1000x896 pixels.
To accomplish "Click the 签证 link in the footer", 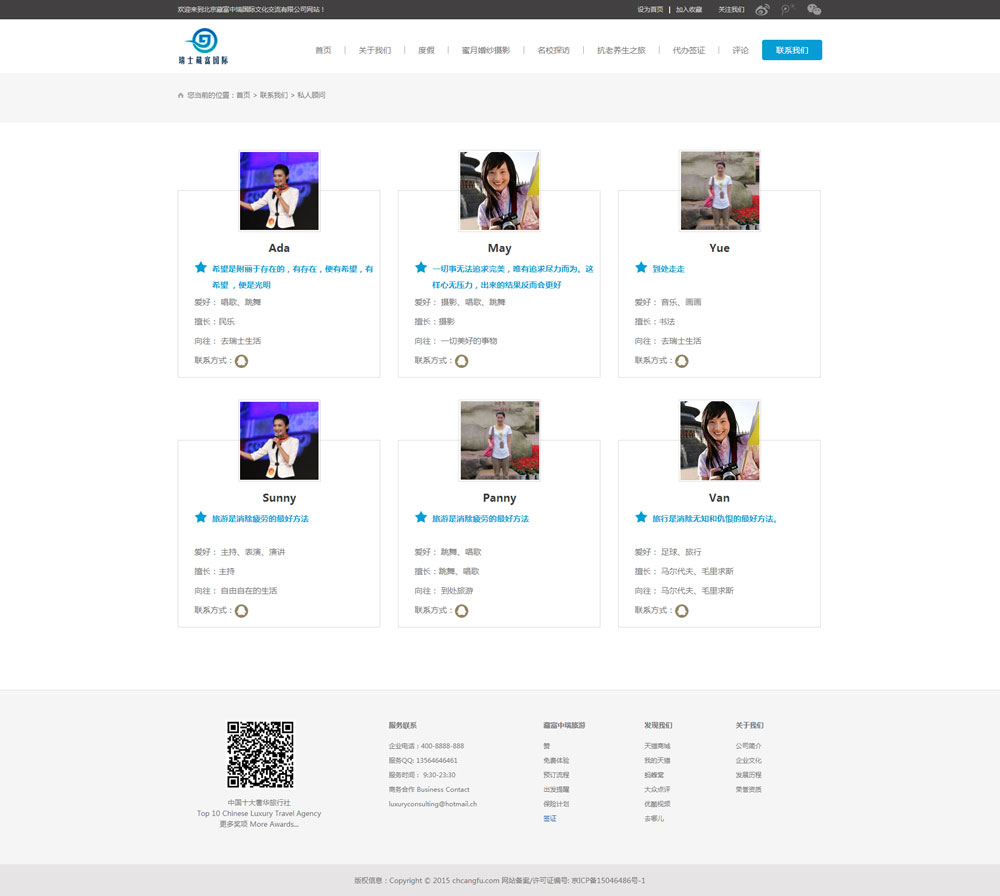I will [x=550, y=819].
